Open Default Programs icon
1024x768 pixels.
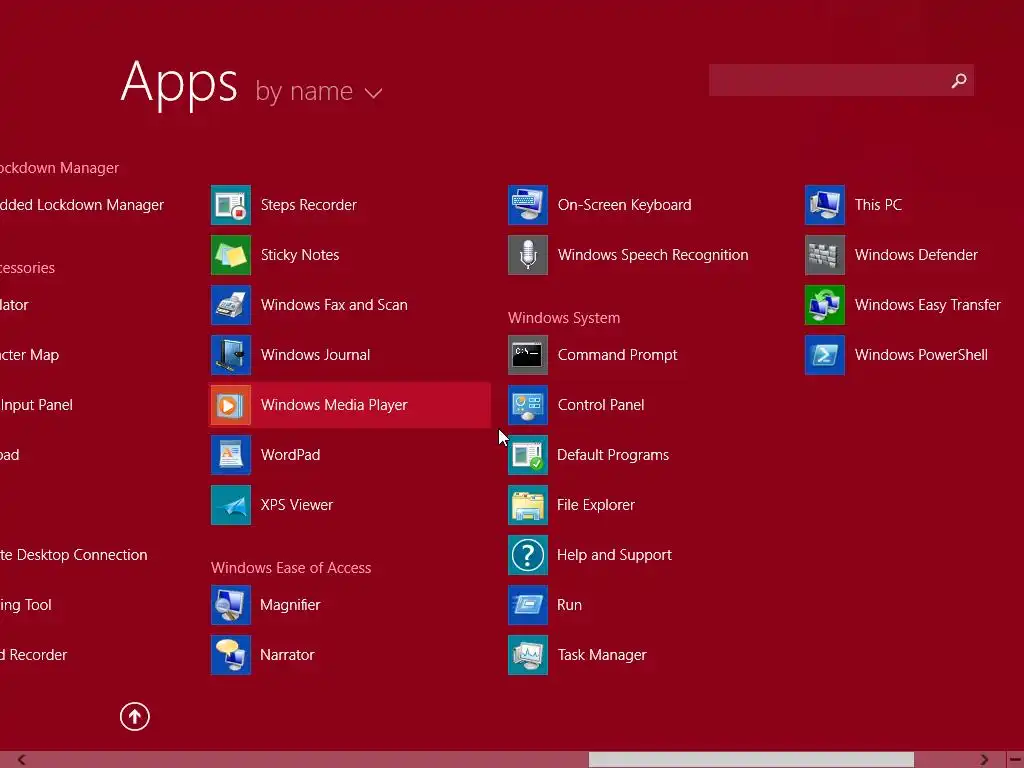(528, 455)
